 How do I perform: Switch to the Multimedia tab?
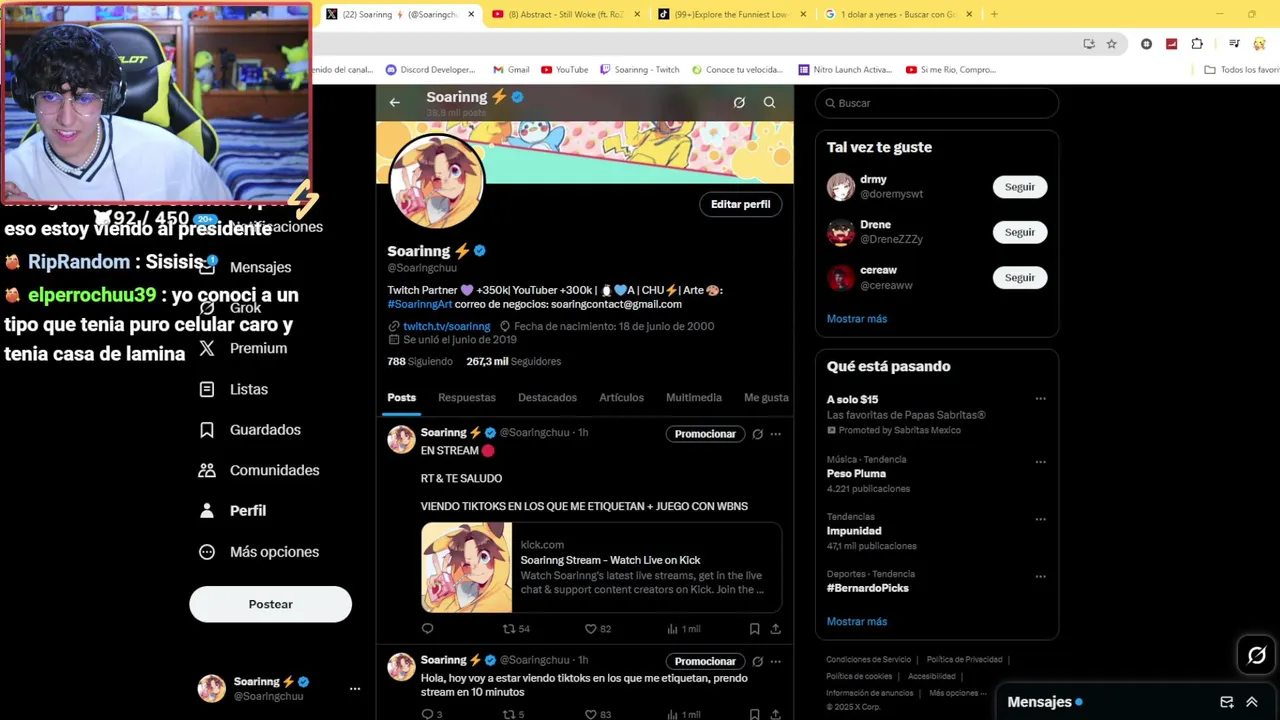tap(694, 397)
